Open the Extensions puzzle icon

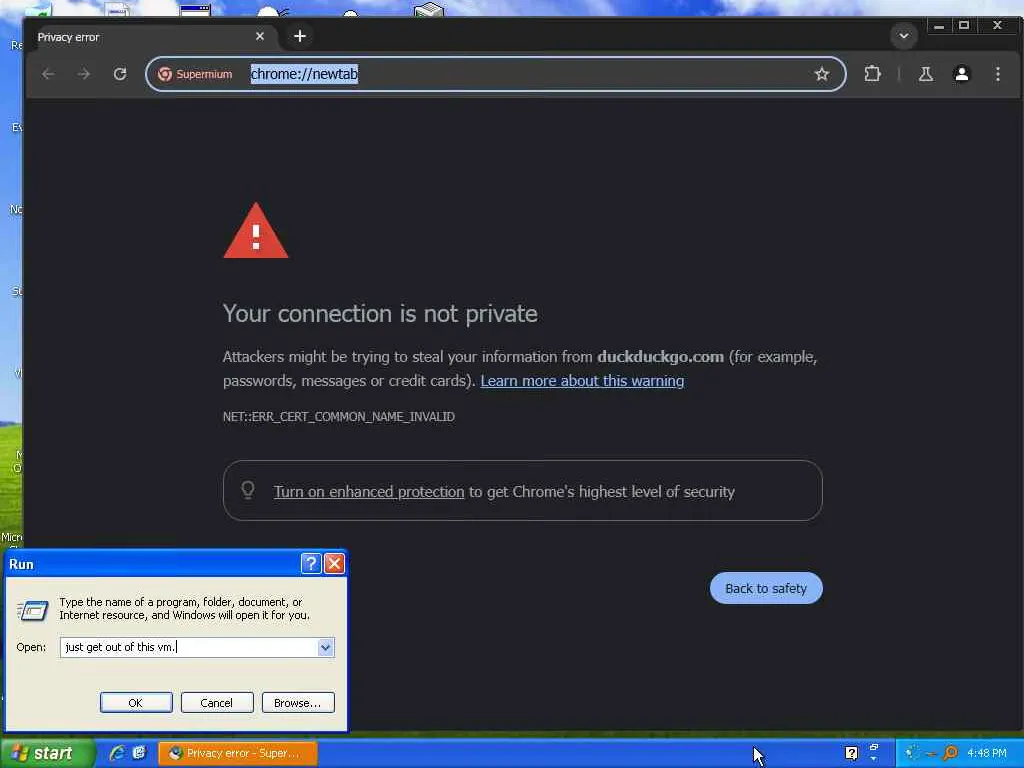coord(872,74)
